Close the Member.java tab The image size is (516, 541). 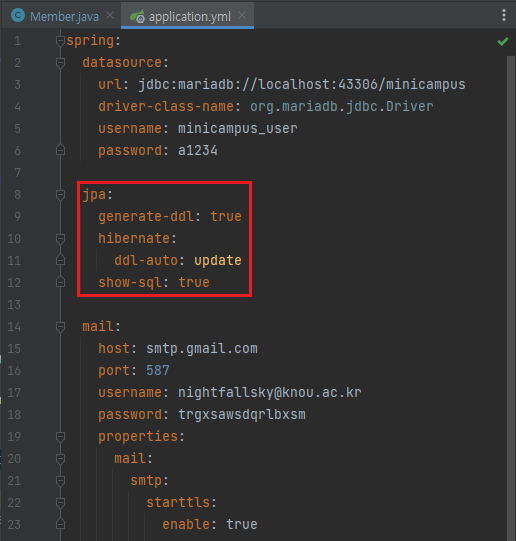click(110, 16)
